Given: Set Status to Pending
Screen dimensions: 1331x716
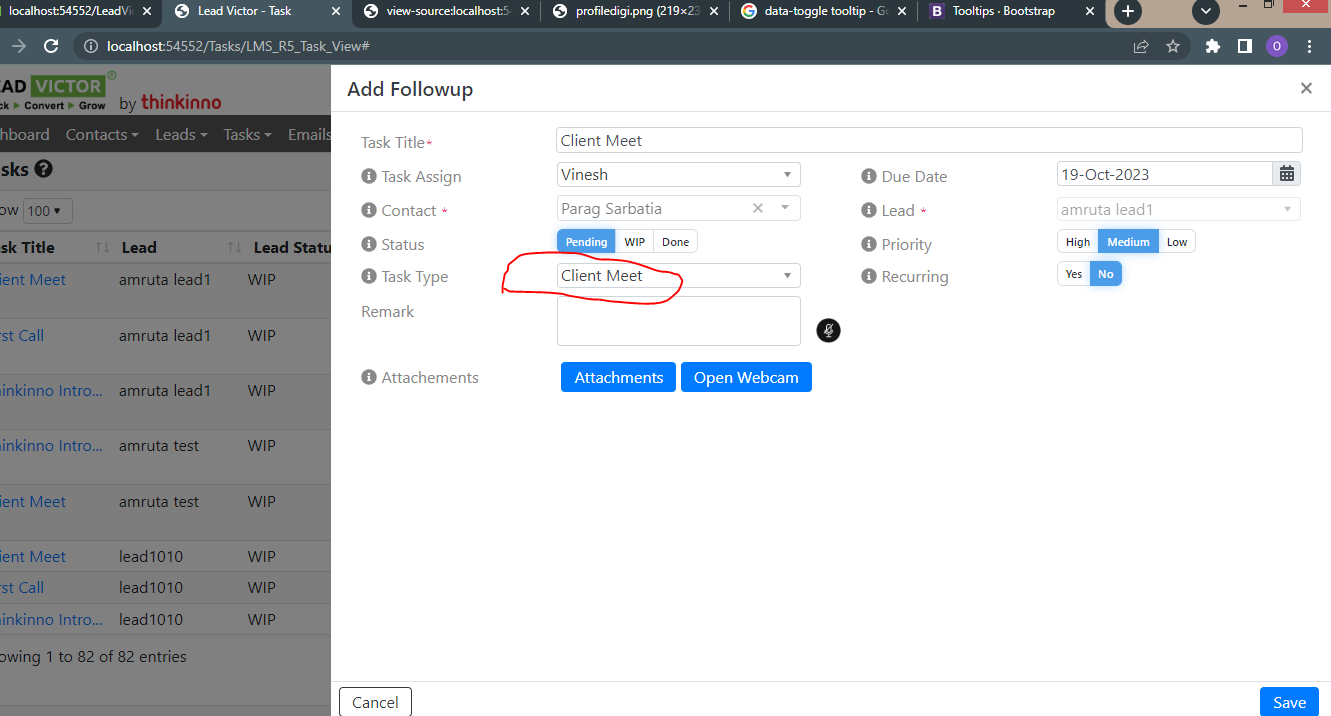Looking at the screenshot, I should tap(586, 242).
